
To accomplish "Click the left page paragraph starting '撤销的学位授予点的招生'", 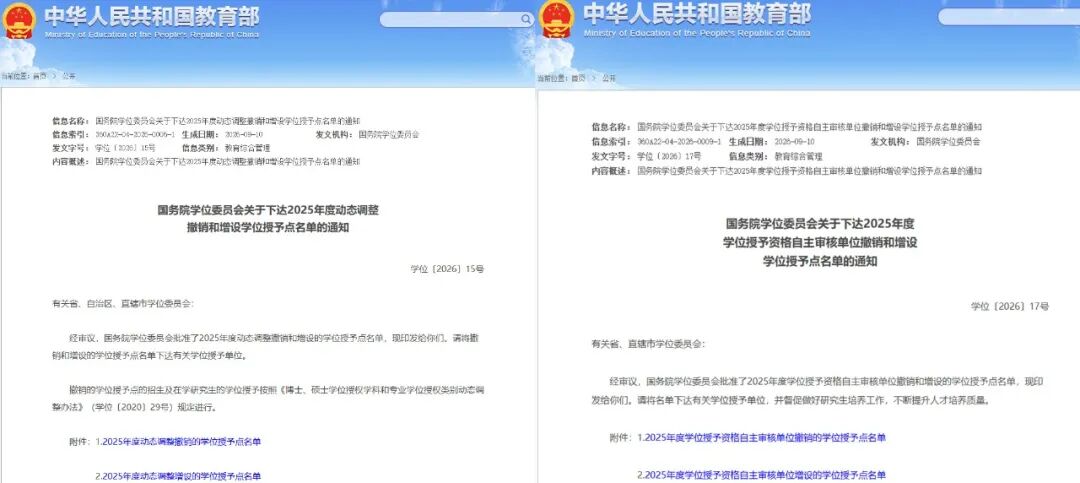I will [269, 398].
